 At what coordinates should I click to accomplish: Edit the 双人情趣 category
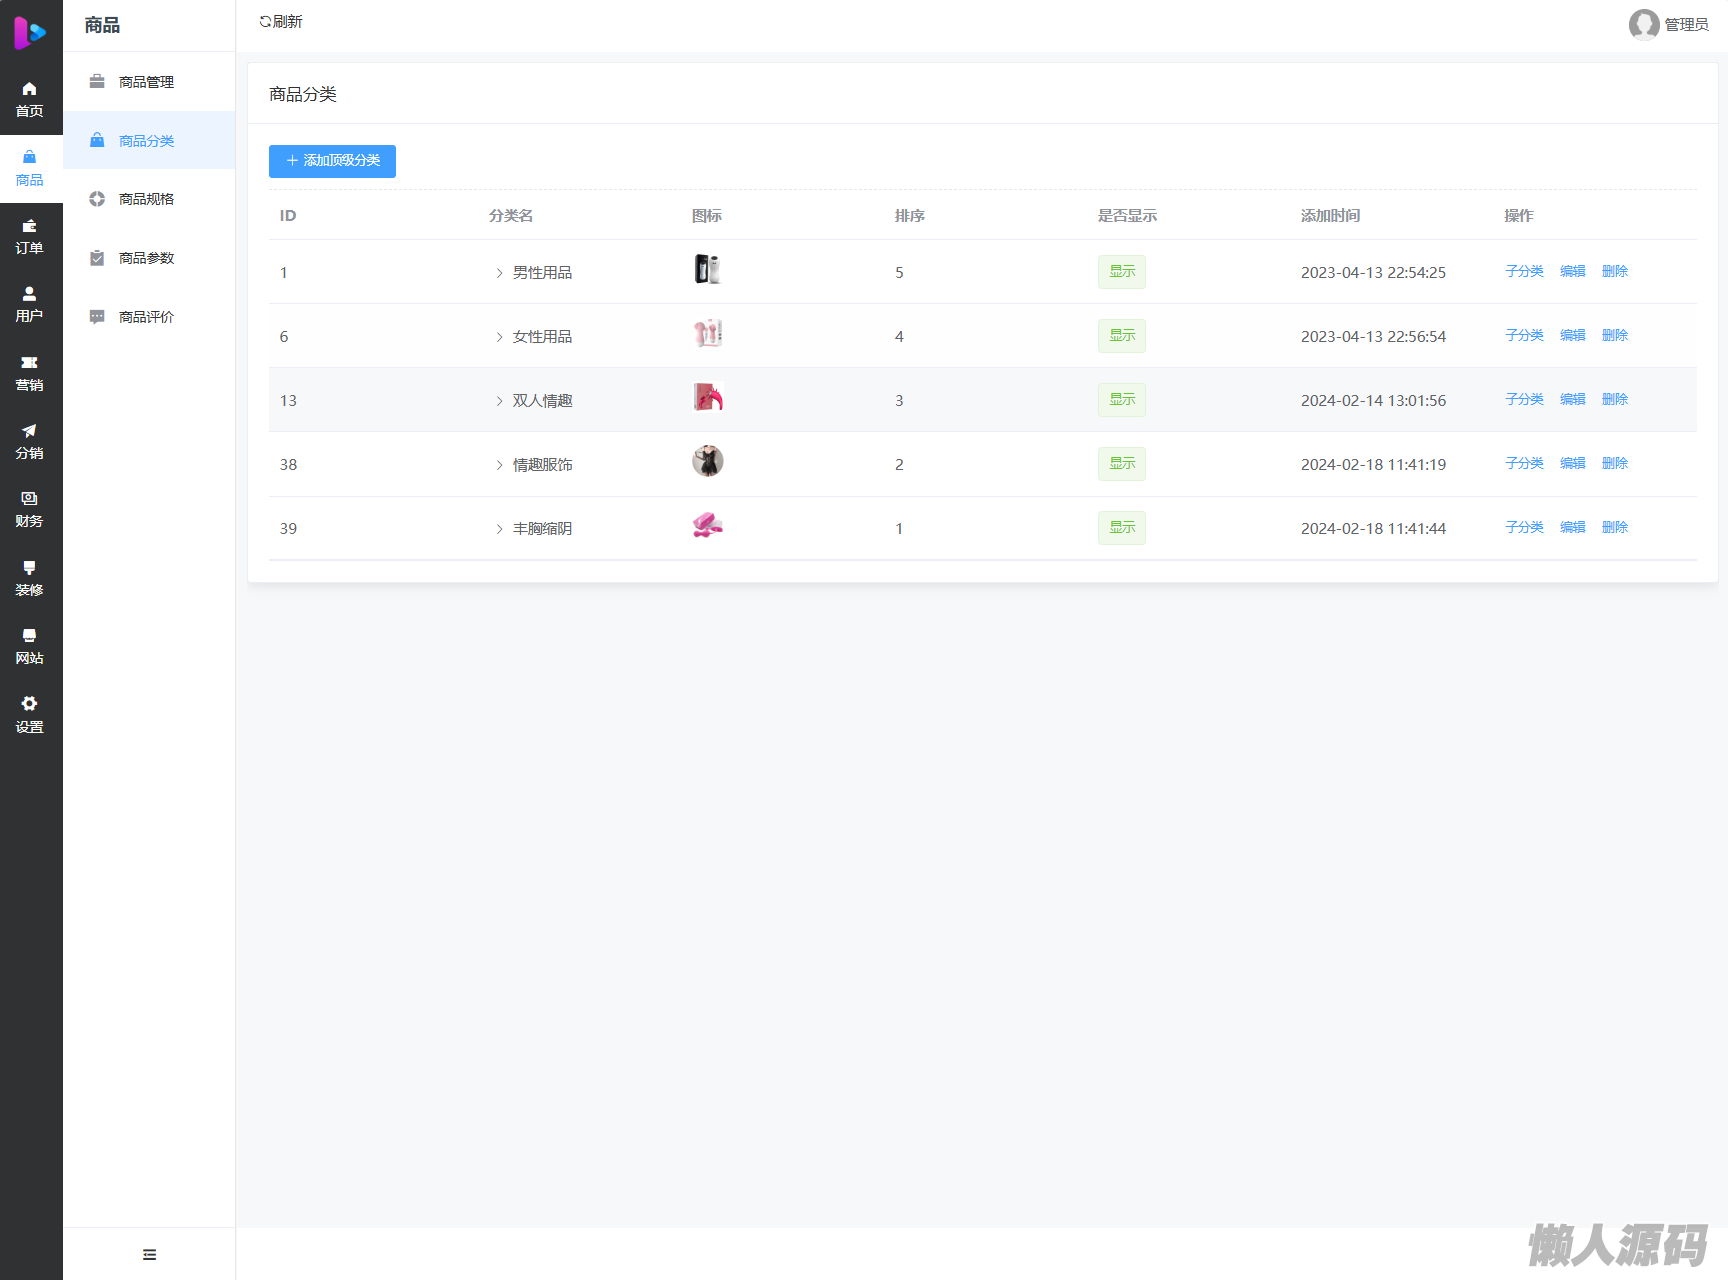point(1573,399)
